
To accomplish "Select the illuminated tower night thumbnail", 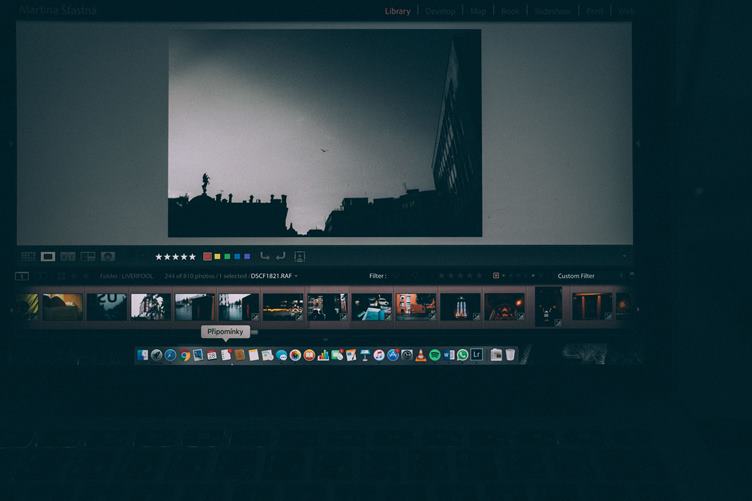I will (x=460, y=307).
